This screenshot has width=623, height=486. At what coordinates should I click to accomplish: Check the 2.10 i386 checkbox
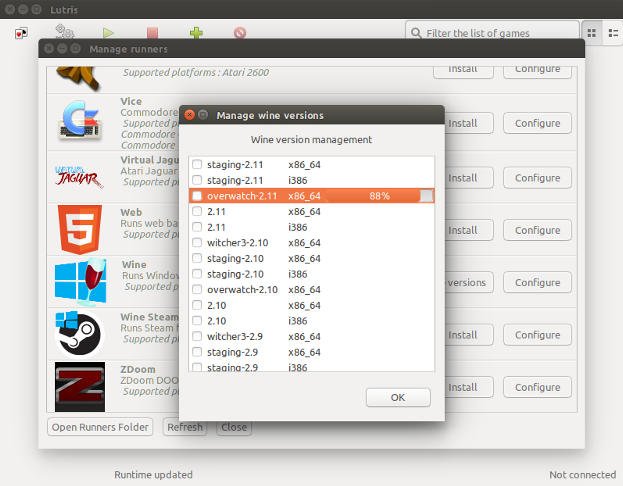tap(197, 321)
